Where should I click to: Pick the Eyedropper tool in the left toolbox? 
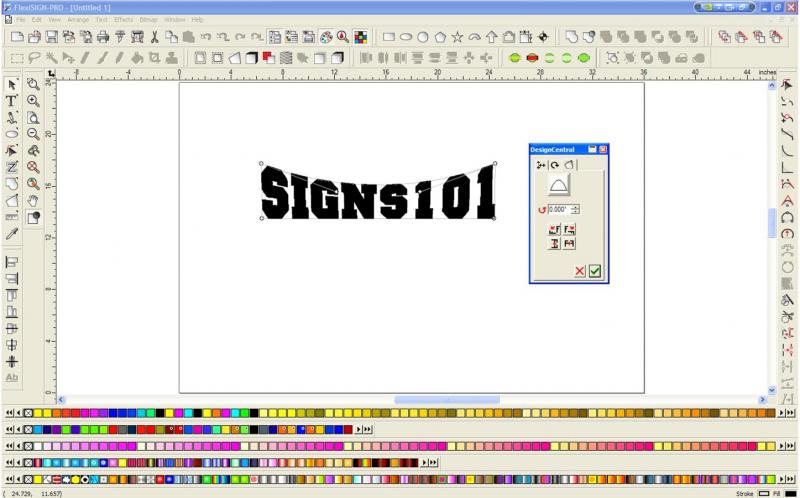(12, 234)
